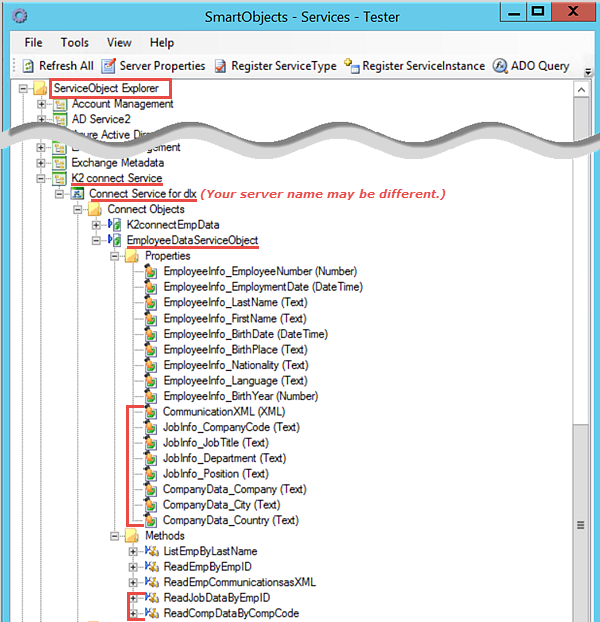
Task: Select the CommunicationXML property icon
Action: 151,411
